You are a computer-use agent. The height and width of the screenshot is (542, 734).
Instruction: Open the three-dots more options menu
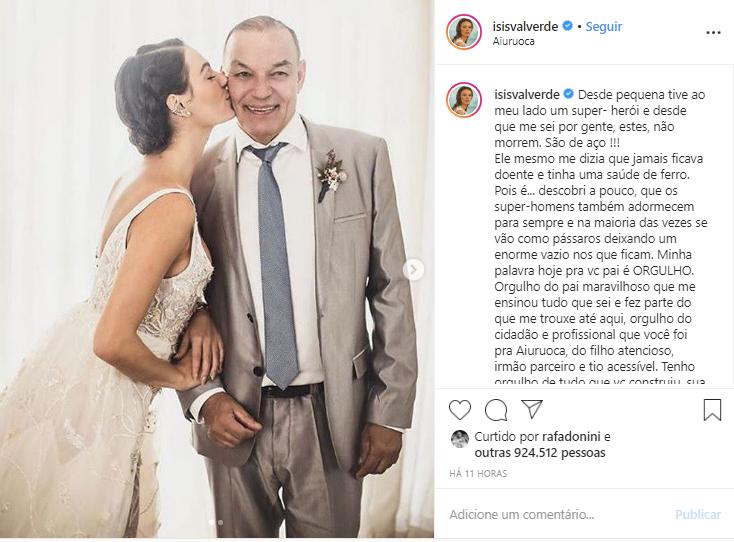(x=713, y=33)
